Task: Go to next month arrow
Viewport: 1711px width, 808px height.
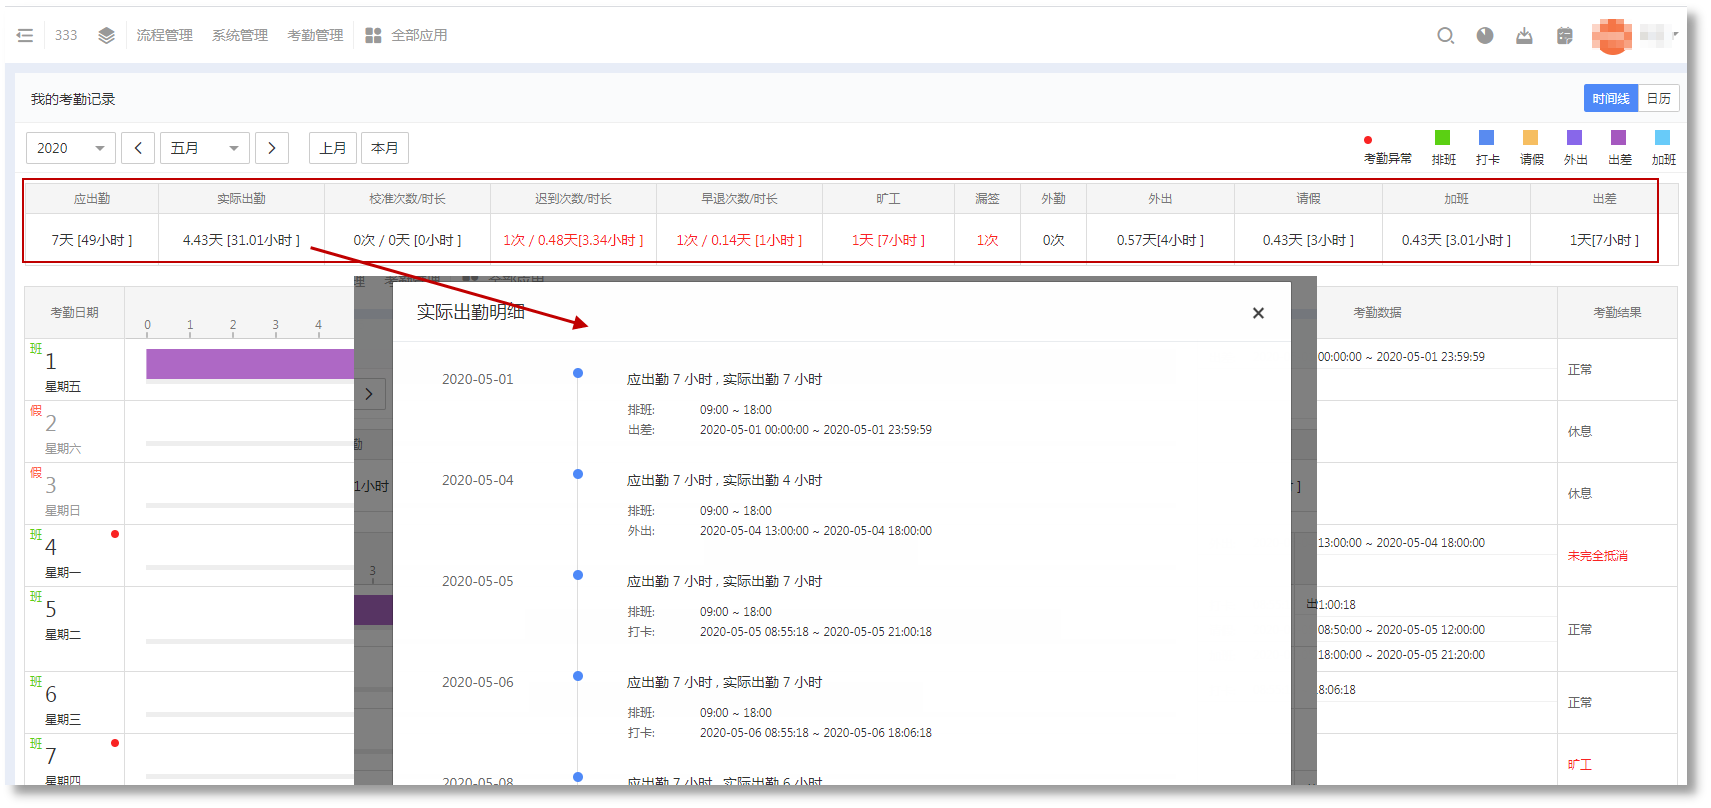Action: pos(272,148)
